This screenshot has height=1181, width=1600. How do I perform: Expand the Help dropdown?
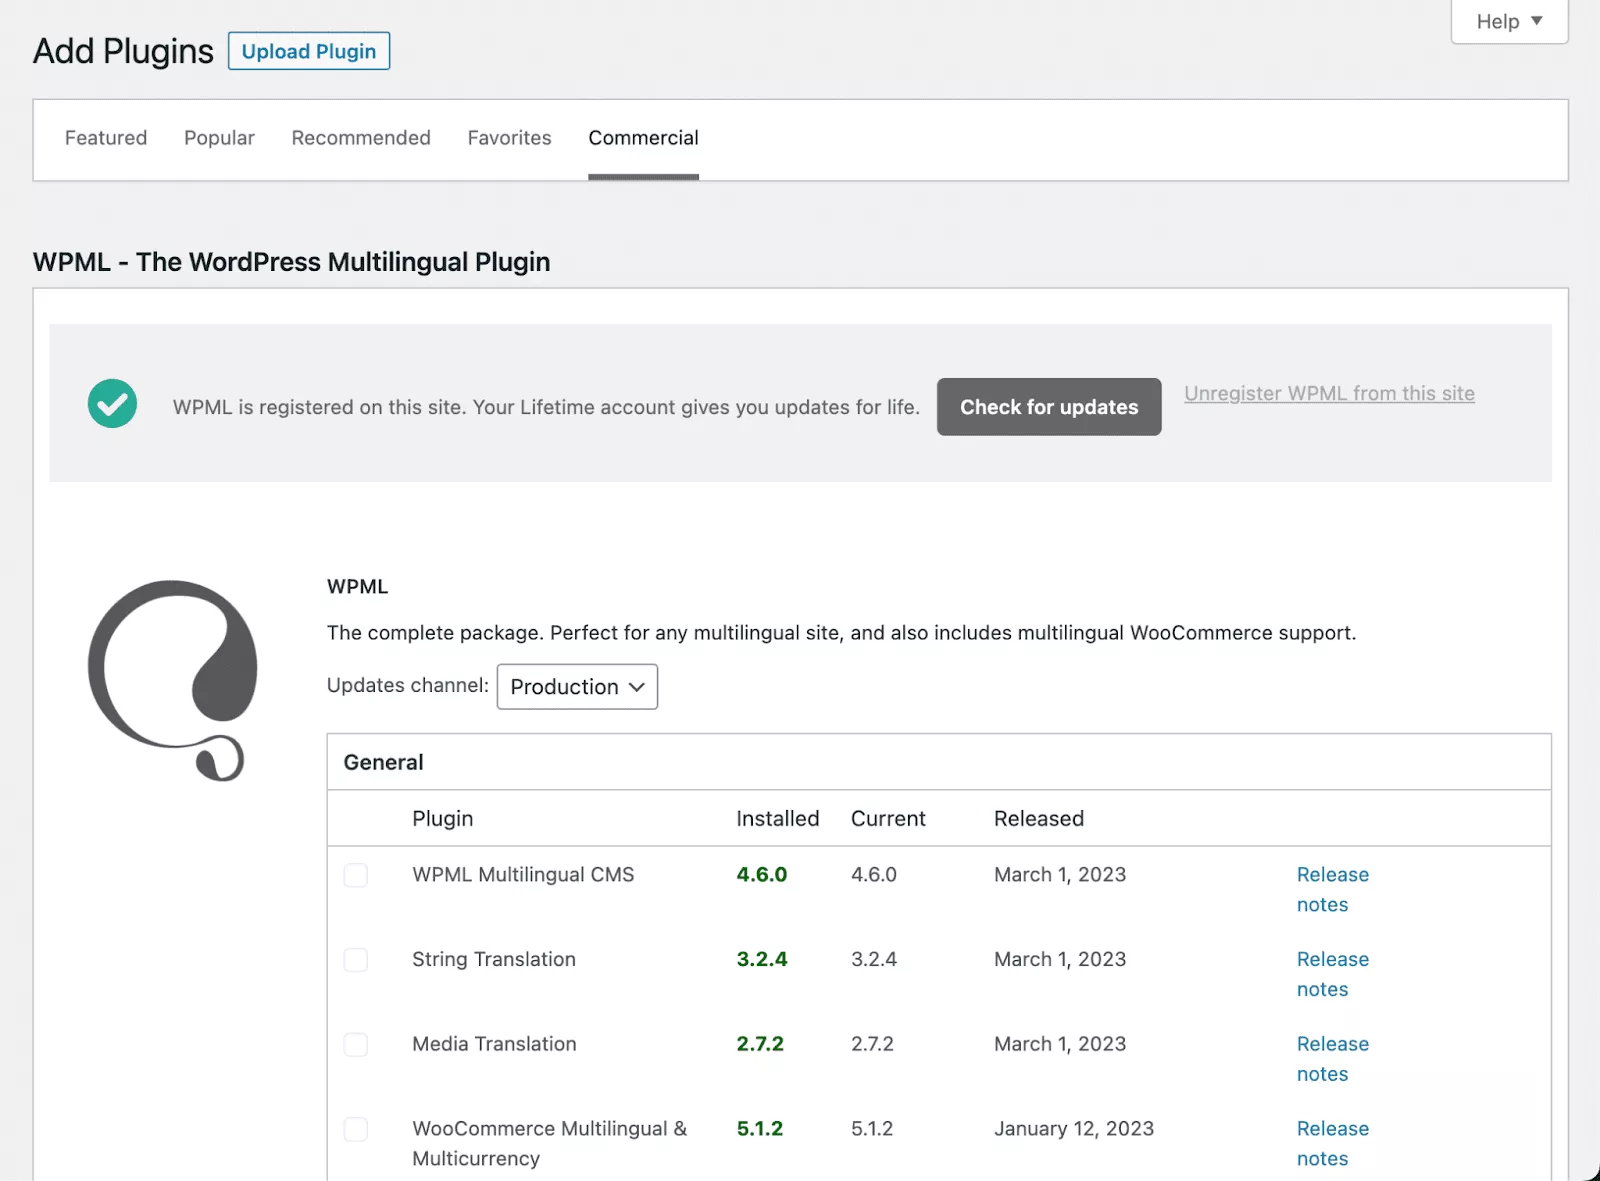(x=1509, y=21)
